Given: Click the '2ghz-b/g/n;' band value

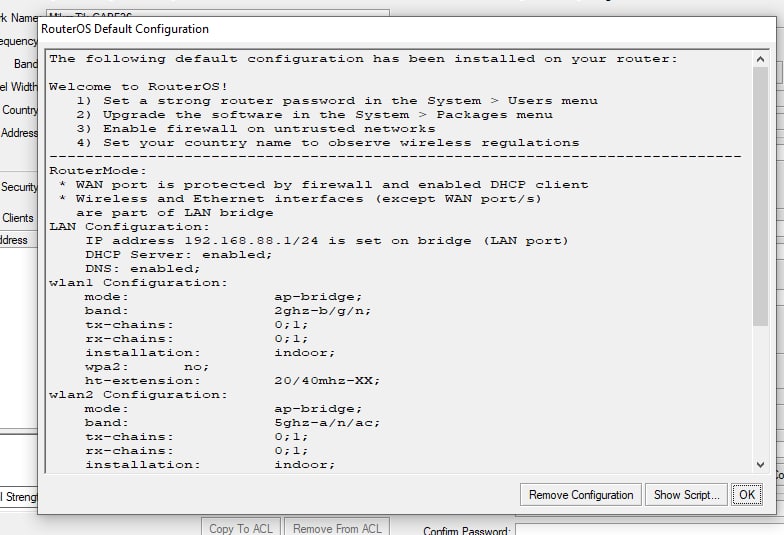Looking at the screenshot, I should pos(322,310).
